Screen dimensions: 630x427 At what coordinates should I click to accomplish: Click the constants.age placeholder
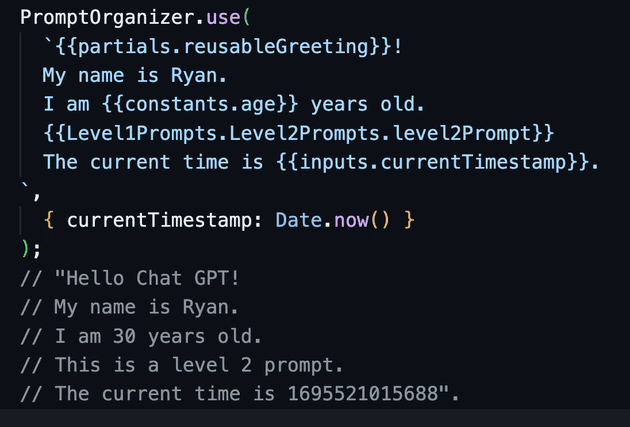200,105
